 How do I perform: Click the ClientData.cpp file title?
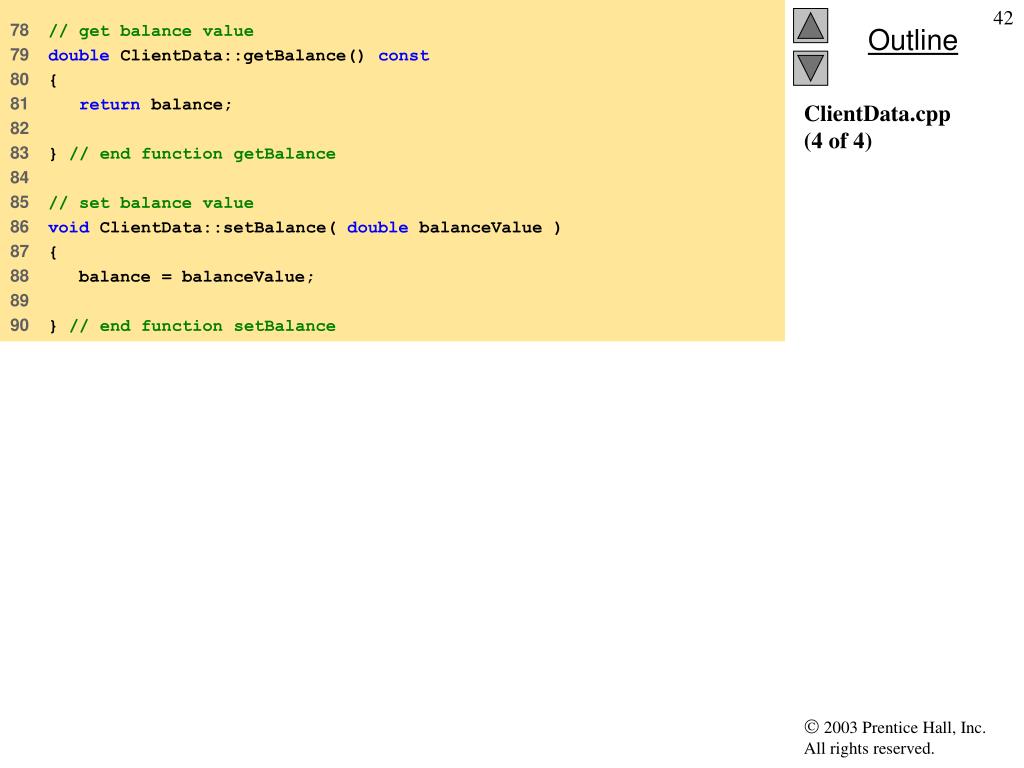point(877,114)
